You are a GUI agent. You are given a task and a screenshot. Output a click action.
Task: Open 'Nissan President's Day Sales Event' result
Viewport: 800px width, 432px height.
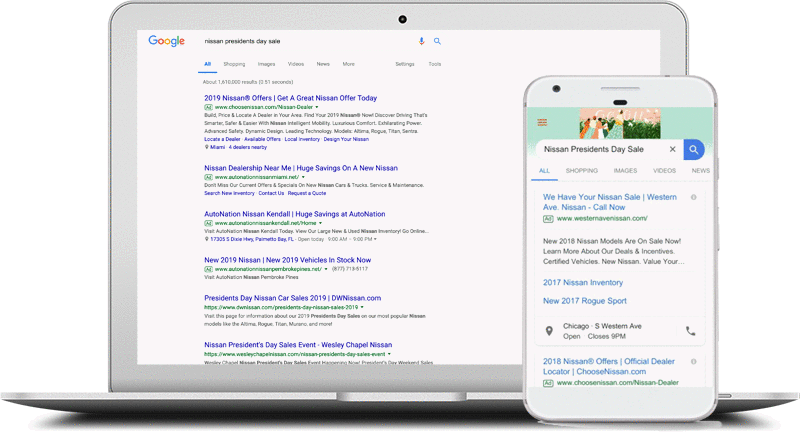pyautogui.click(x=298, y=345)
